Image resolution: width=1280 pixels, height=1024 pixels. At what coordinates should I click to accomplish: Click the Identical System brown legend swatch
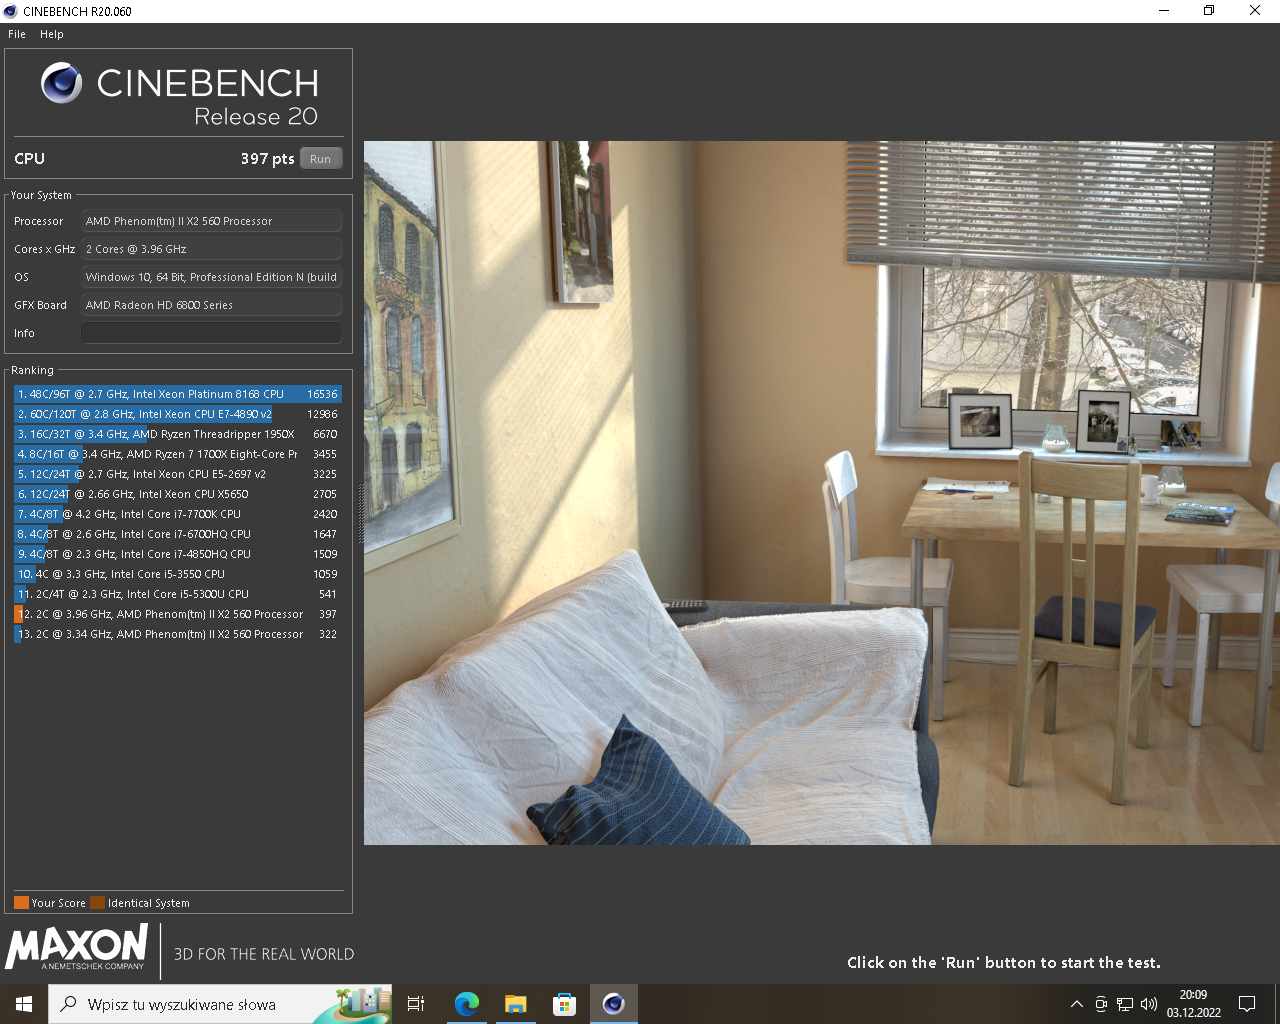[97, 903]
